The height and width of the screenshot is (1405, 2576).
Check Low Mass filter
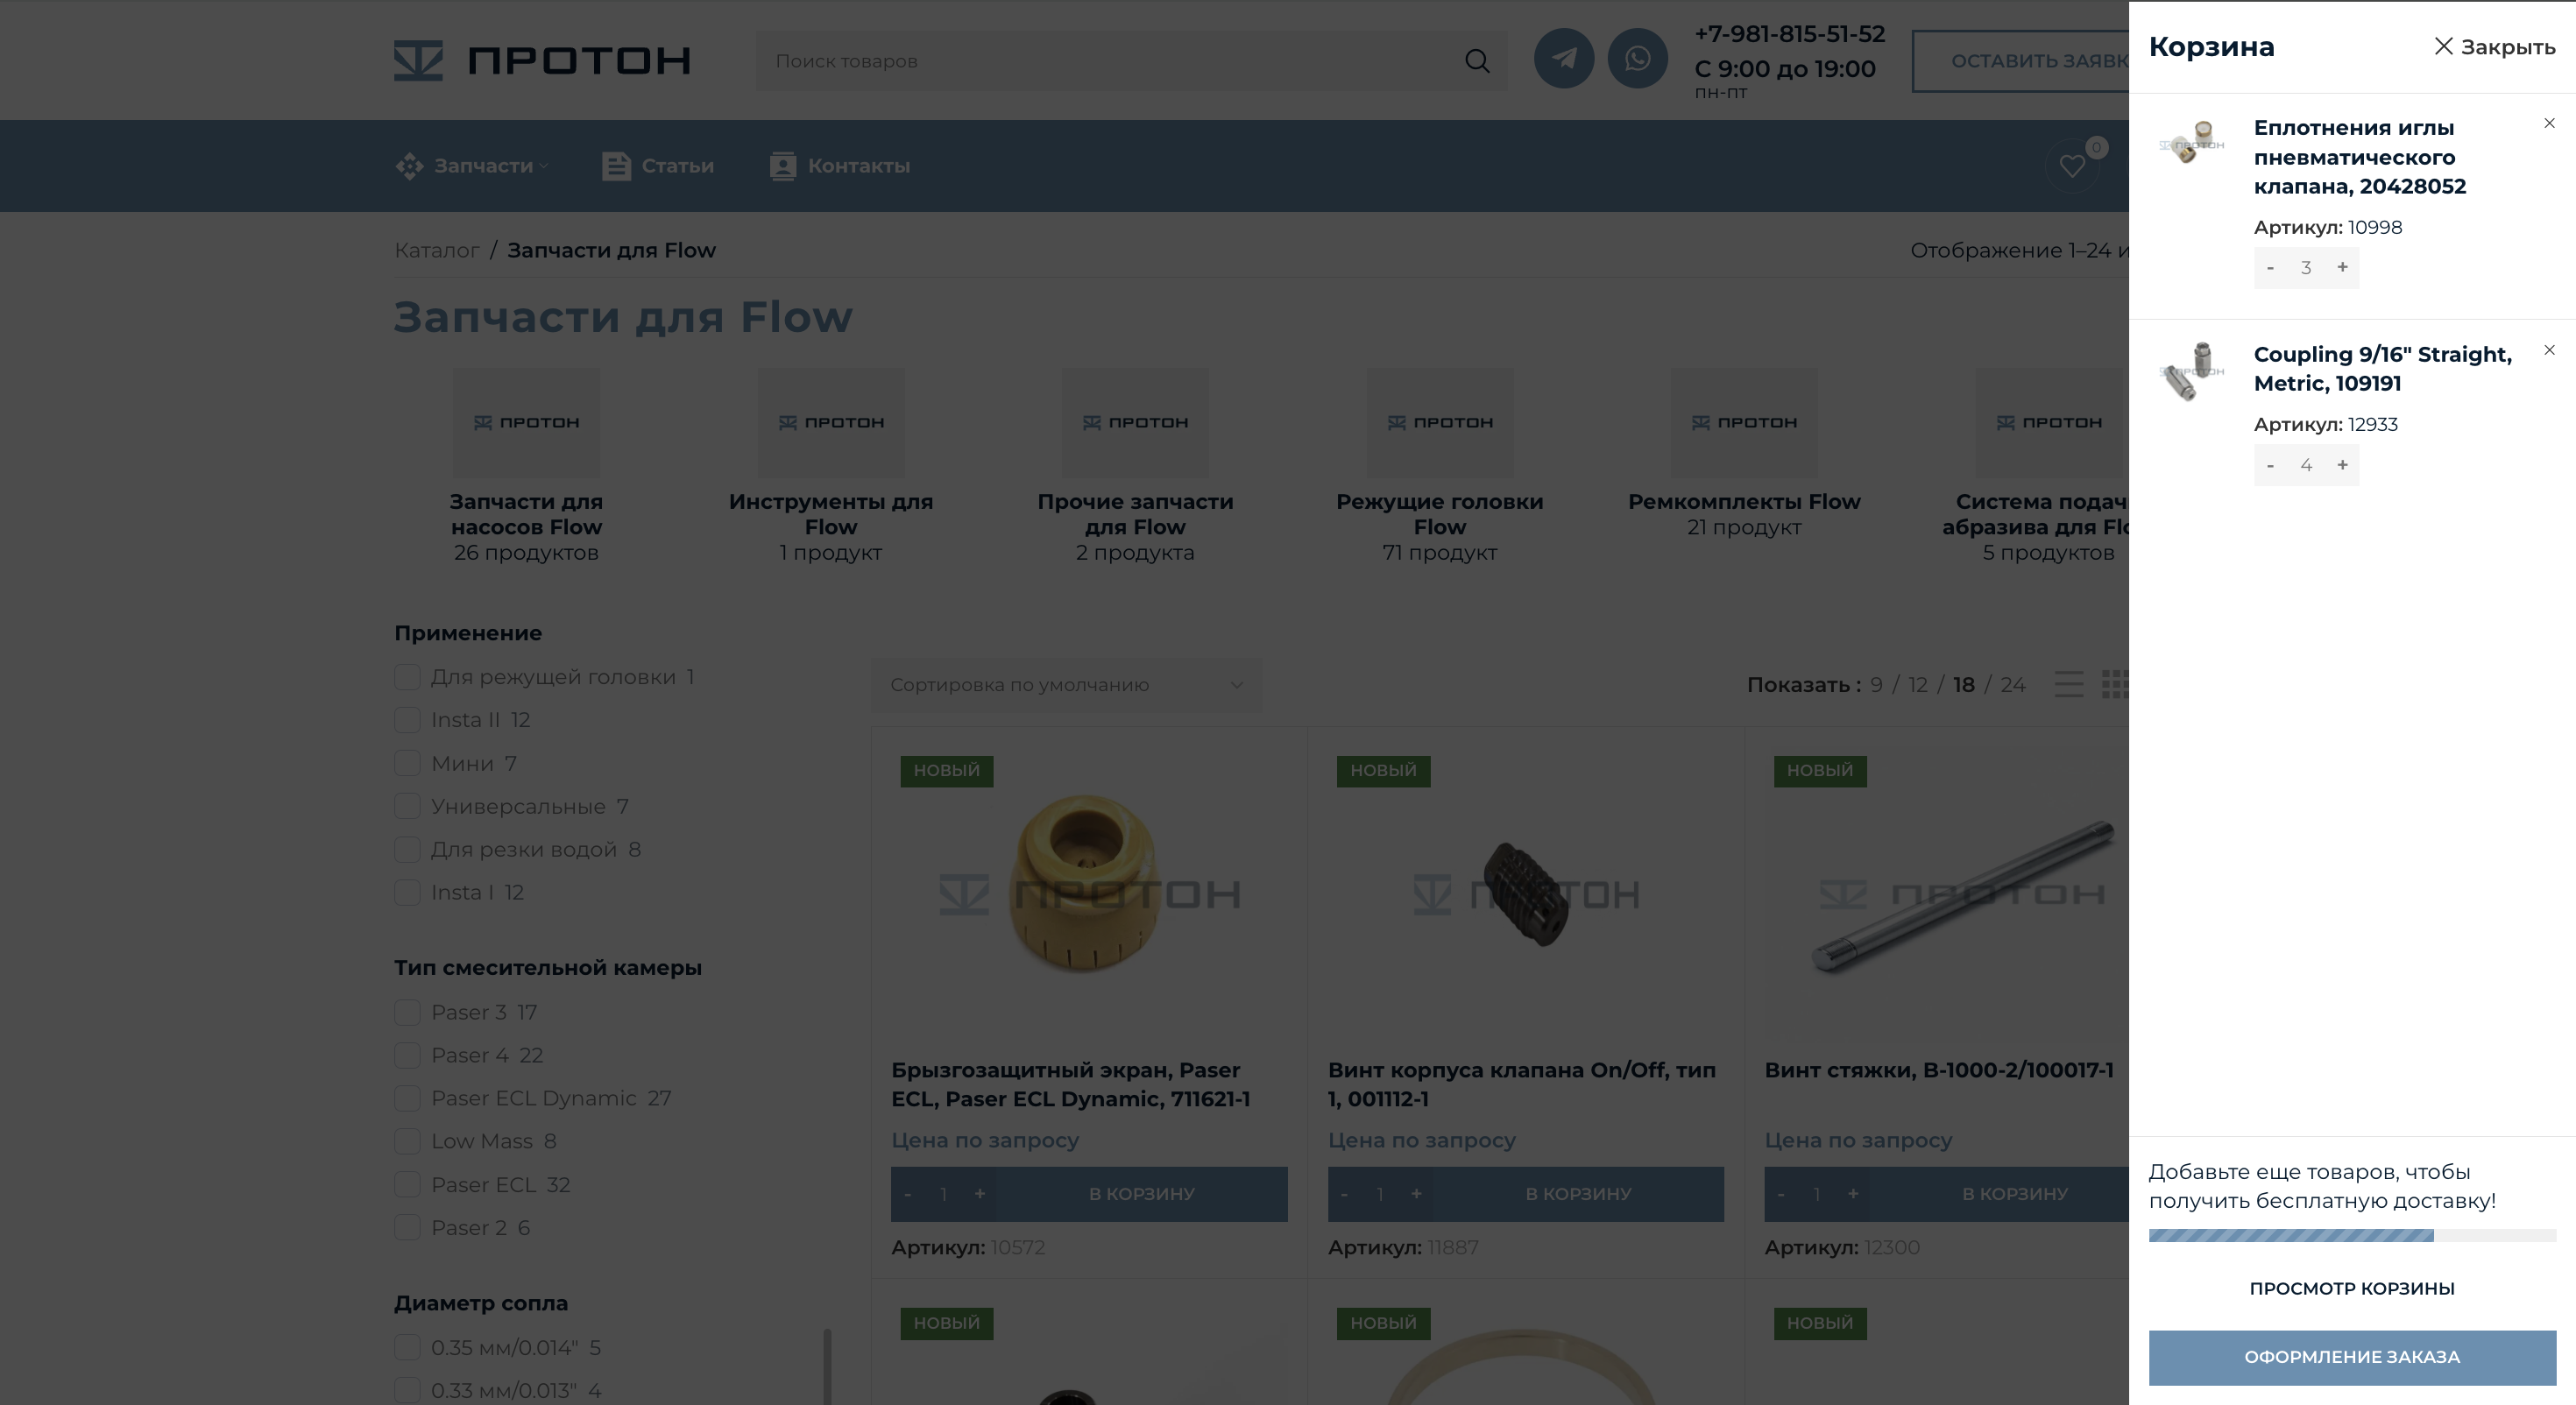coord(407,1141)
